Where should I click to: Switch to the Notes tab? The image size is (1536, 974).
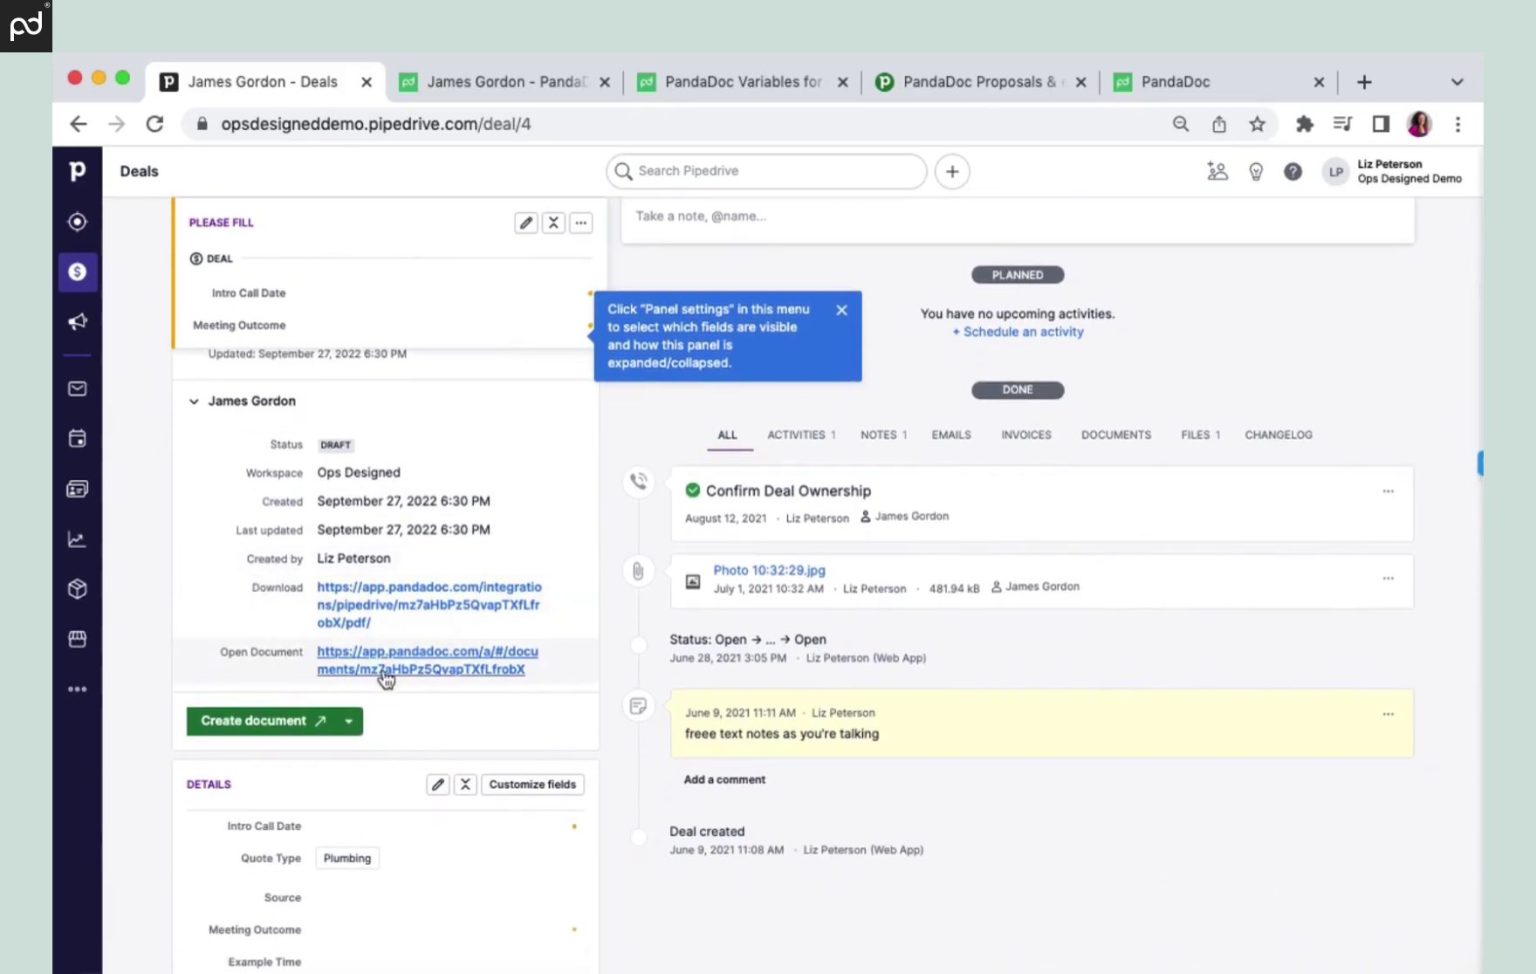[882, 435]
